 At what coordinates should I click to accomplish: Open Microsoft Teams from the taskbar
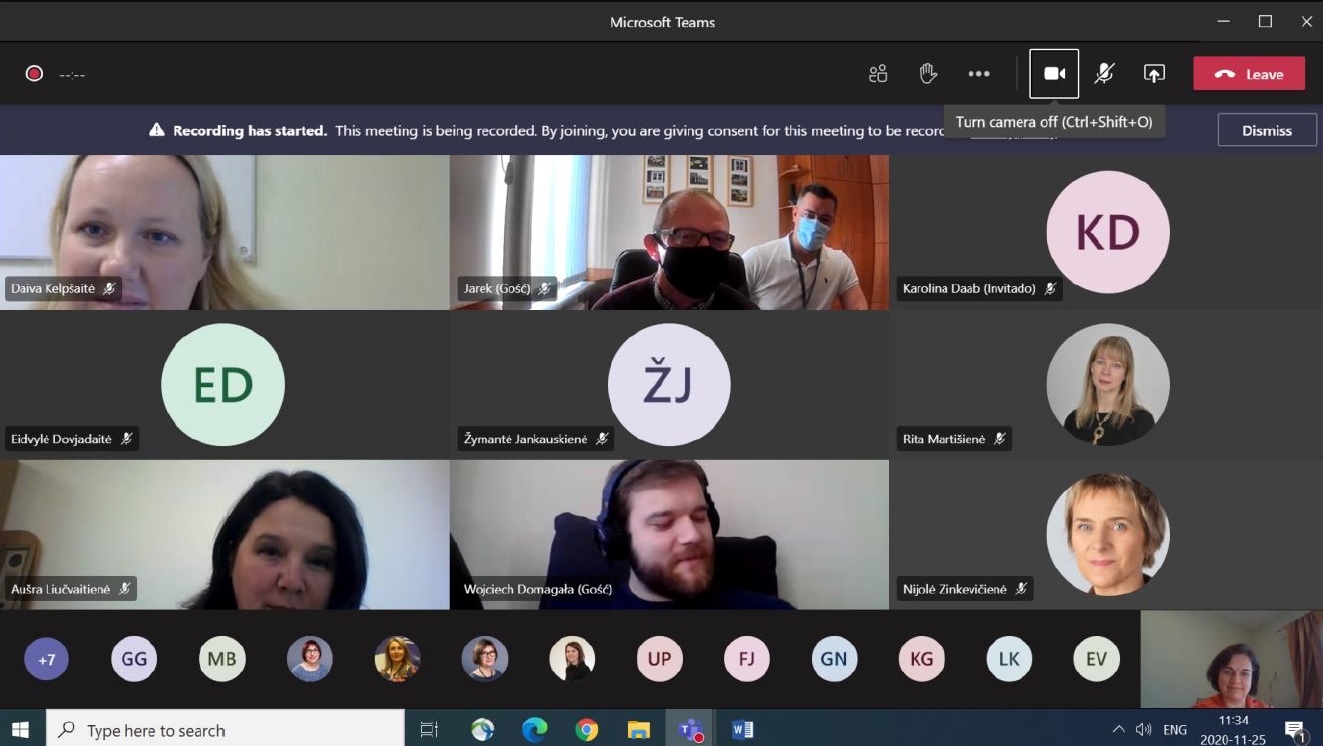pos(690,730)
